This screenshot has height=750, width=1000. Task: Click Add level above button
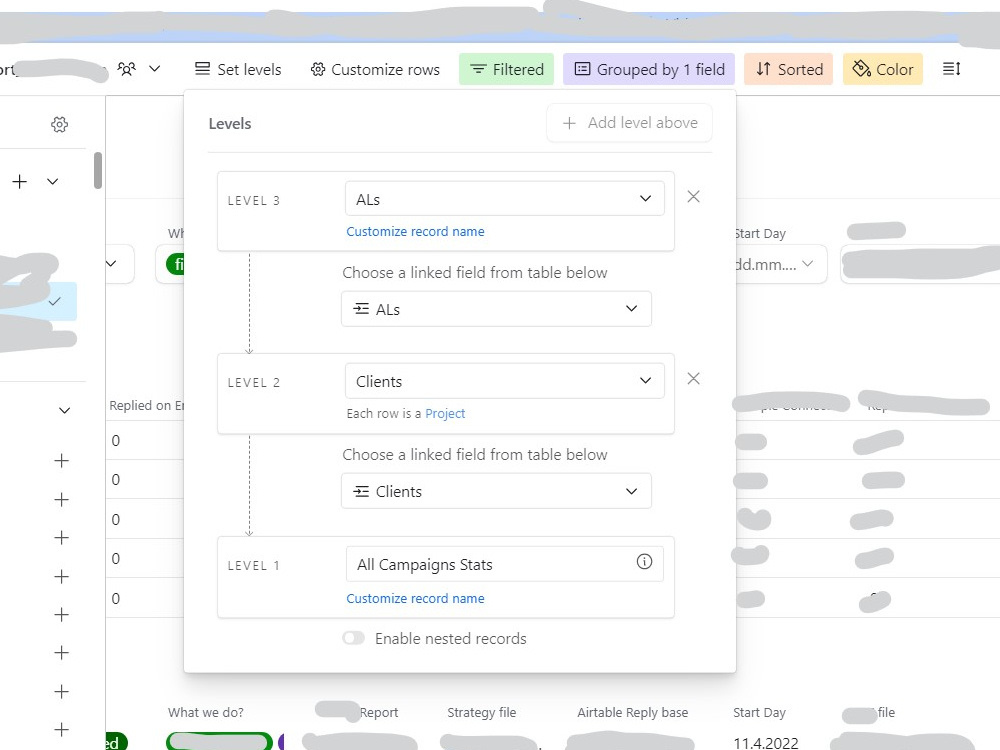coord(629,122)
